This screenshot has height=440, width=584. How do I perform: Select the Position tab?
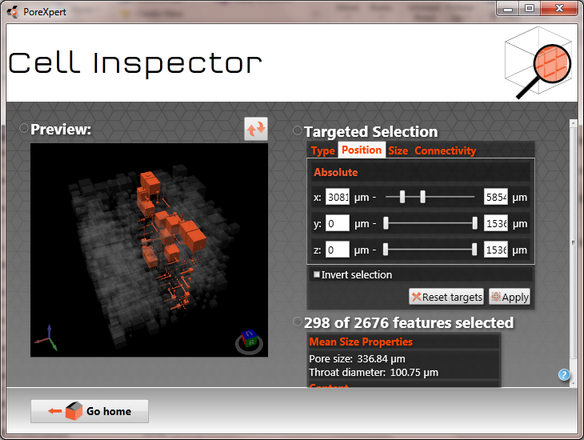click(362, 150)
